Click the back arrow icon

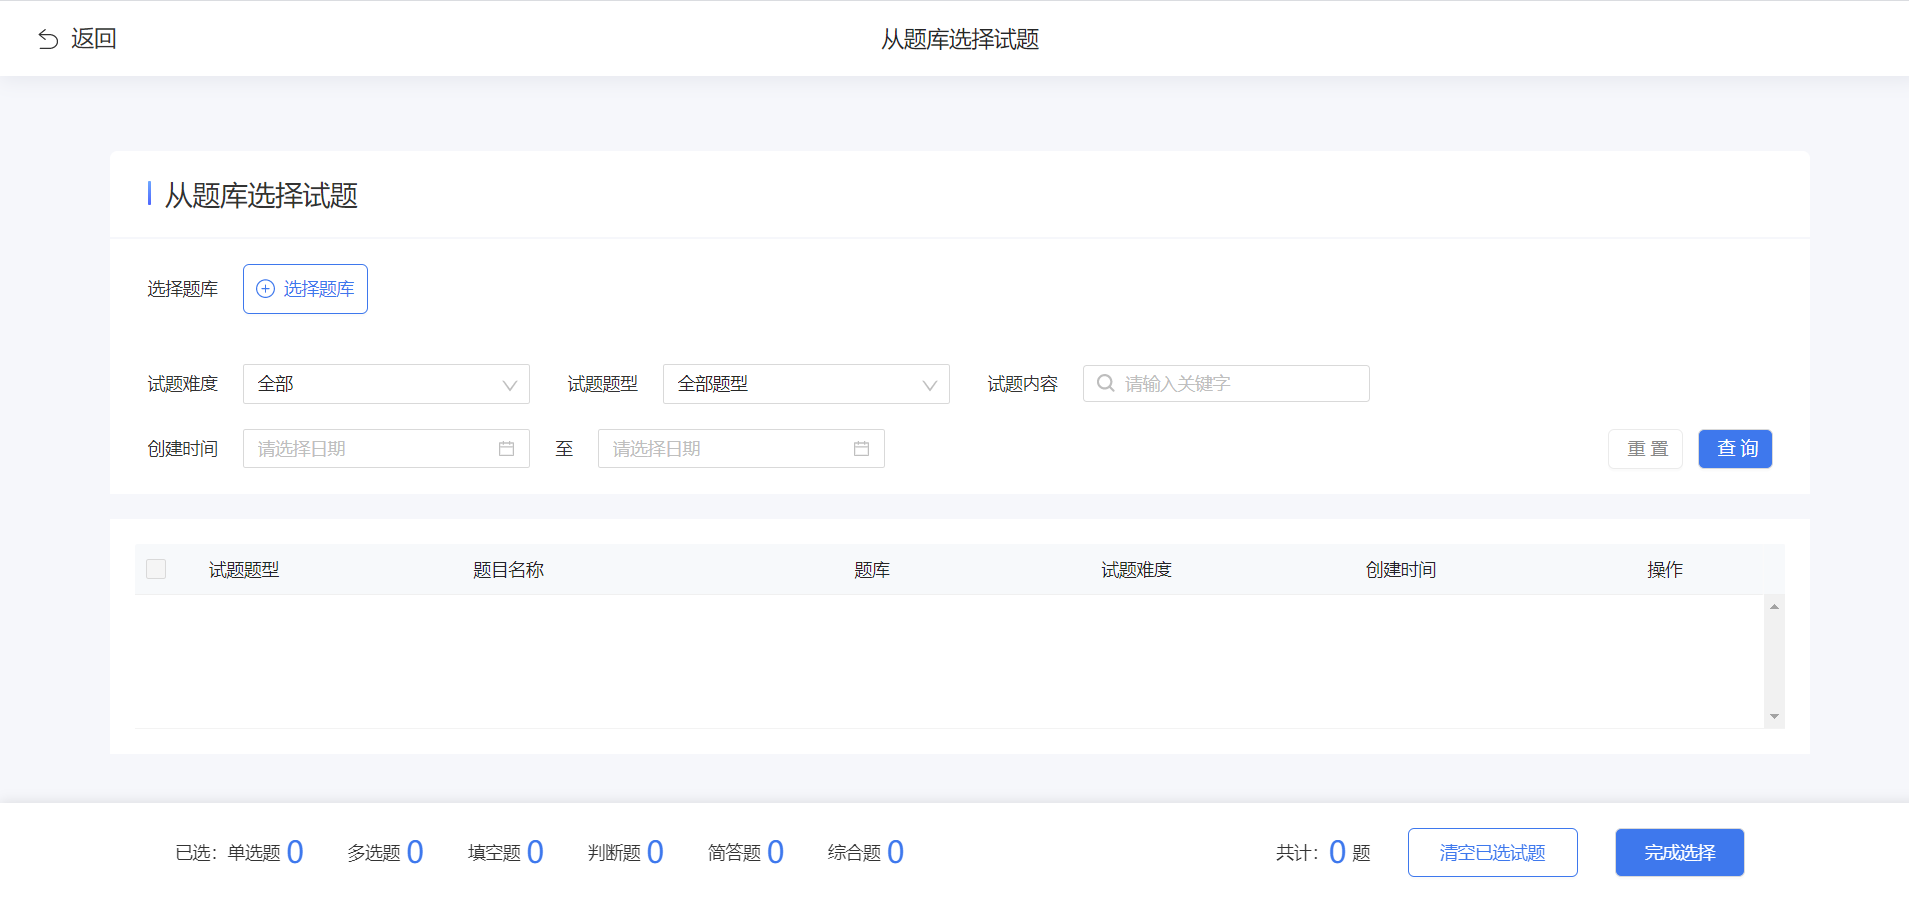[x=48, y=39]
